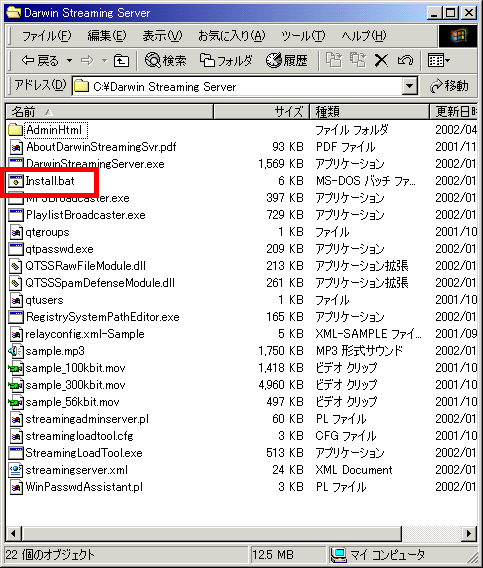Select sample_56kbit.mov video icon
This screenshot has width=483, height=568.
tap(15, 402)
